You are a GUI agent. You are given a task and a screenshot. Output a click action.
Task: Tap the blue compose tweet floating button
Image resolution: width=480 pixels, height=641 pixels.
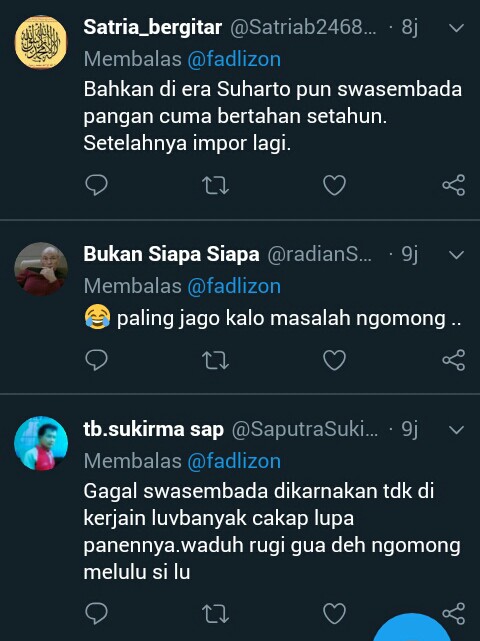[413, 628]
